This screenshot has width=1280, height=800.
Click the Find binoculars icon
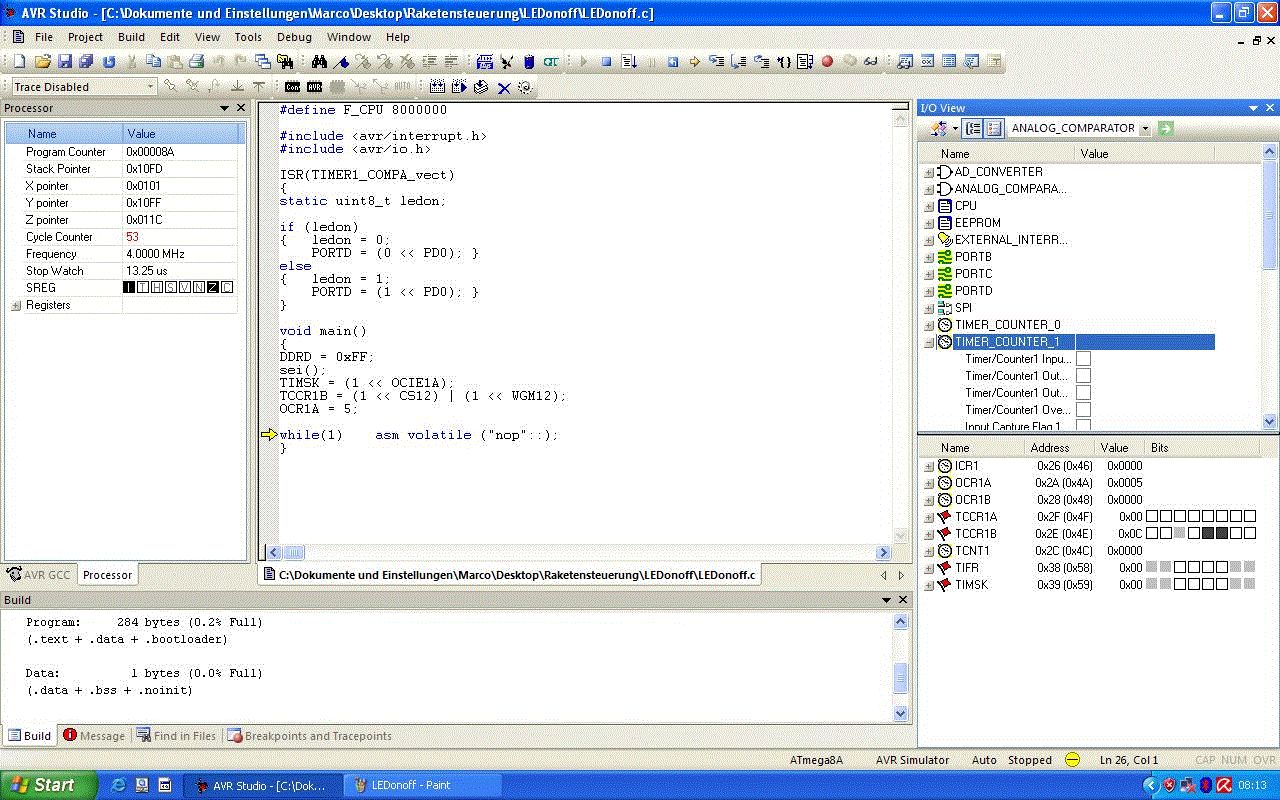tap(320, 62)
